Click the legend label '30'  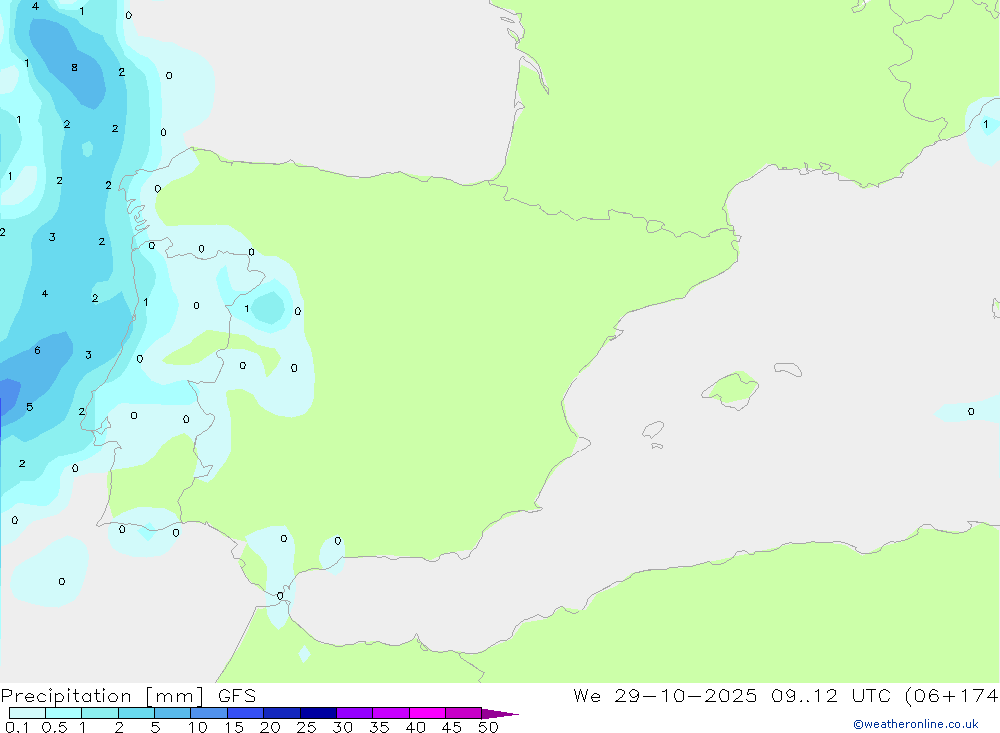tap(342, 727)
